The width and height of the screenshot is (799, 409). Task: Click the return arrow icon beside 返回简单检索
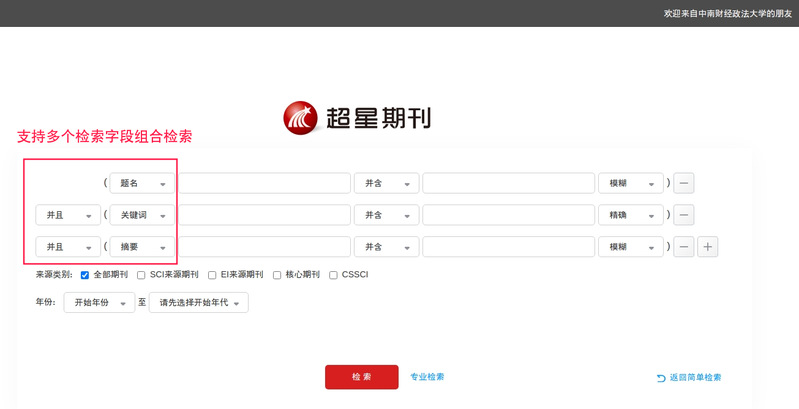[661, 378]
